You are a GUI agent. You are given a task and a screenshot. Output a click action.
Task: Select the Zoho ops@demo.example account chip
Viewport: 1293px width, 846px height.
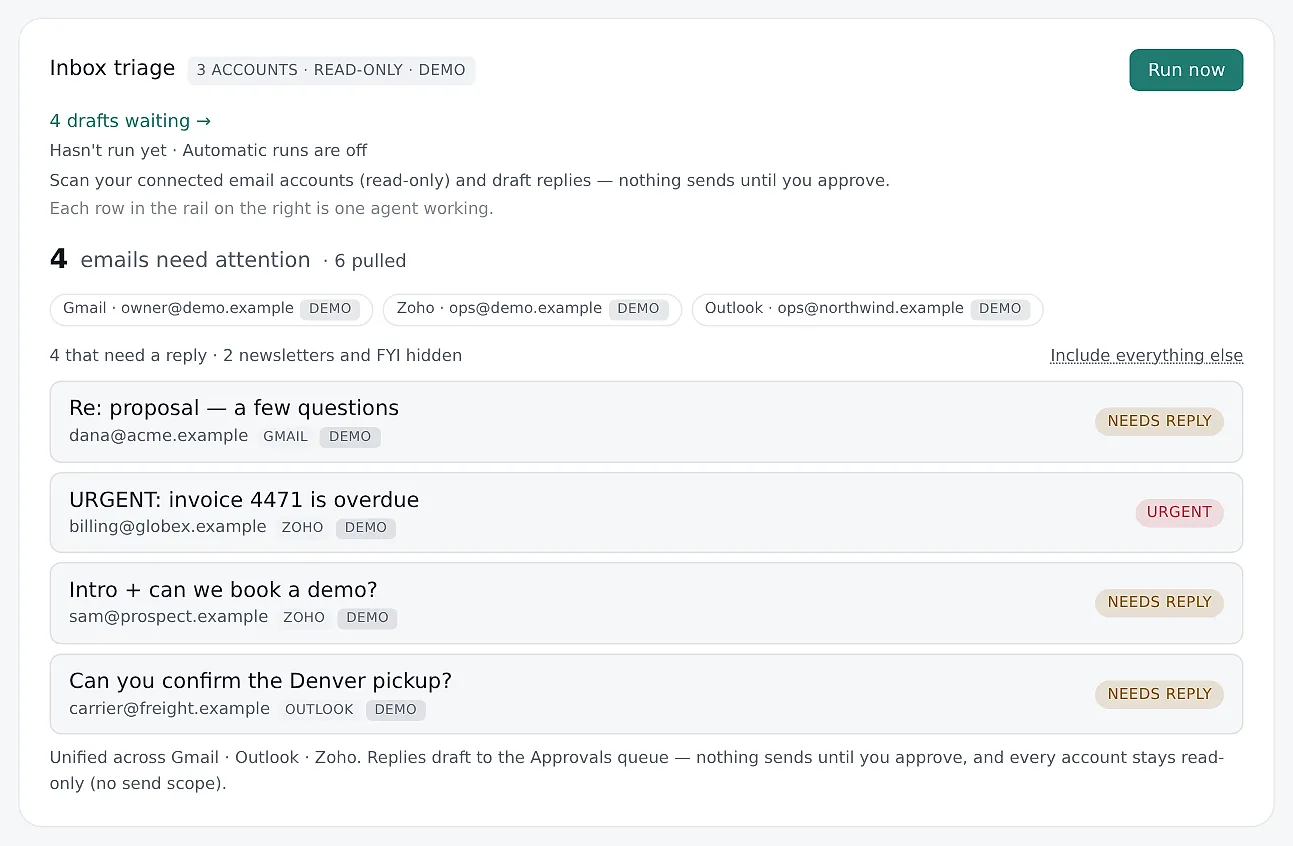click(532, 309)
